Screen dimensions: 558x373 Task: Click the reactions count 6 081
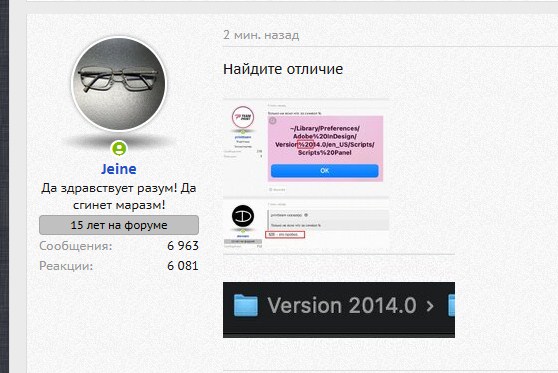click(183, 266)
